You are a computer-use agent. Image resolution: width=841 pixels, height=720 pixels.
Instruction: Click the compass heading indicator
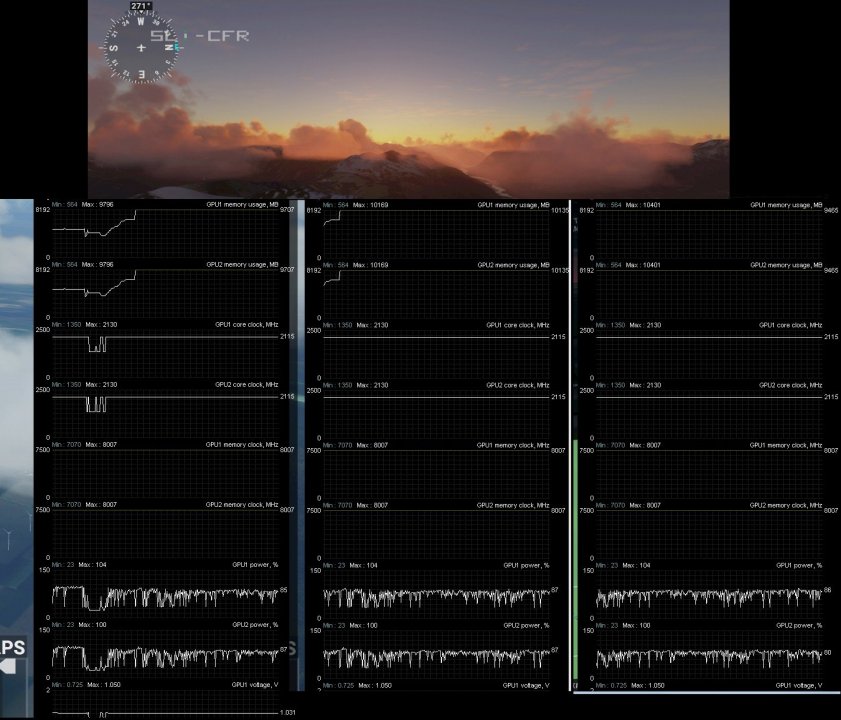[x=141, y=46]
